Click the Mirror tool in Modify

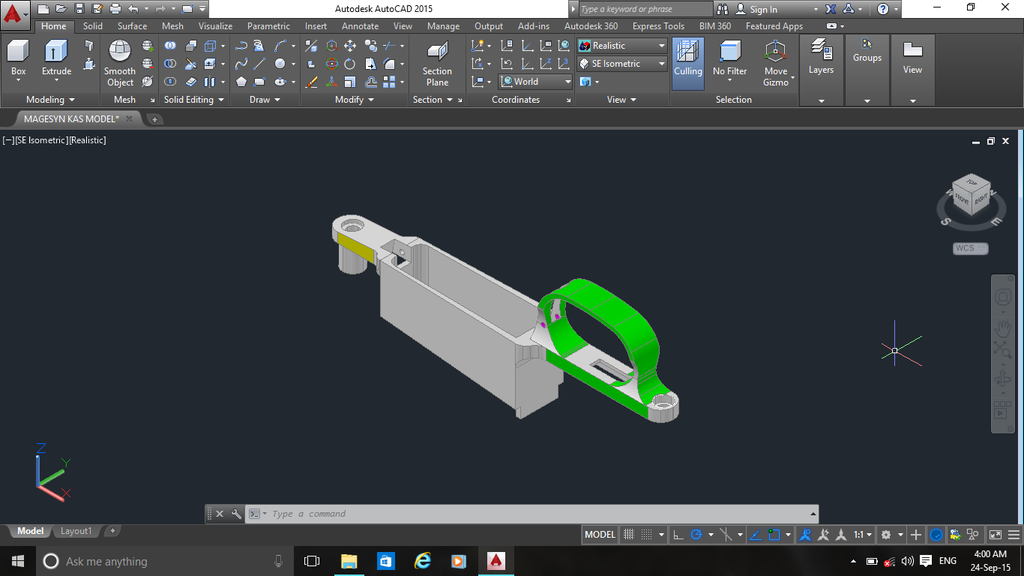point(311,46)
